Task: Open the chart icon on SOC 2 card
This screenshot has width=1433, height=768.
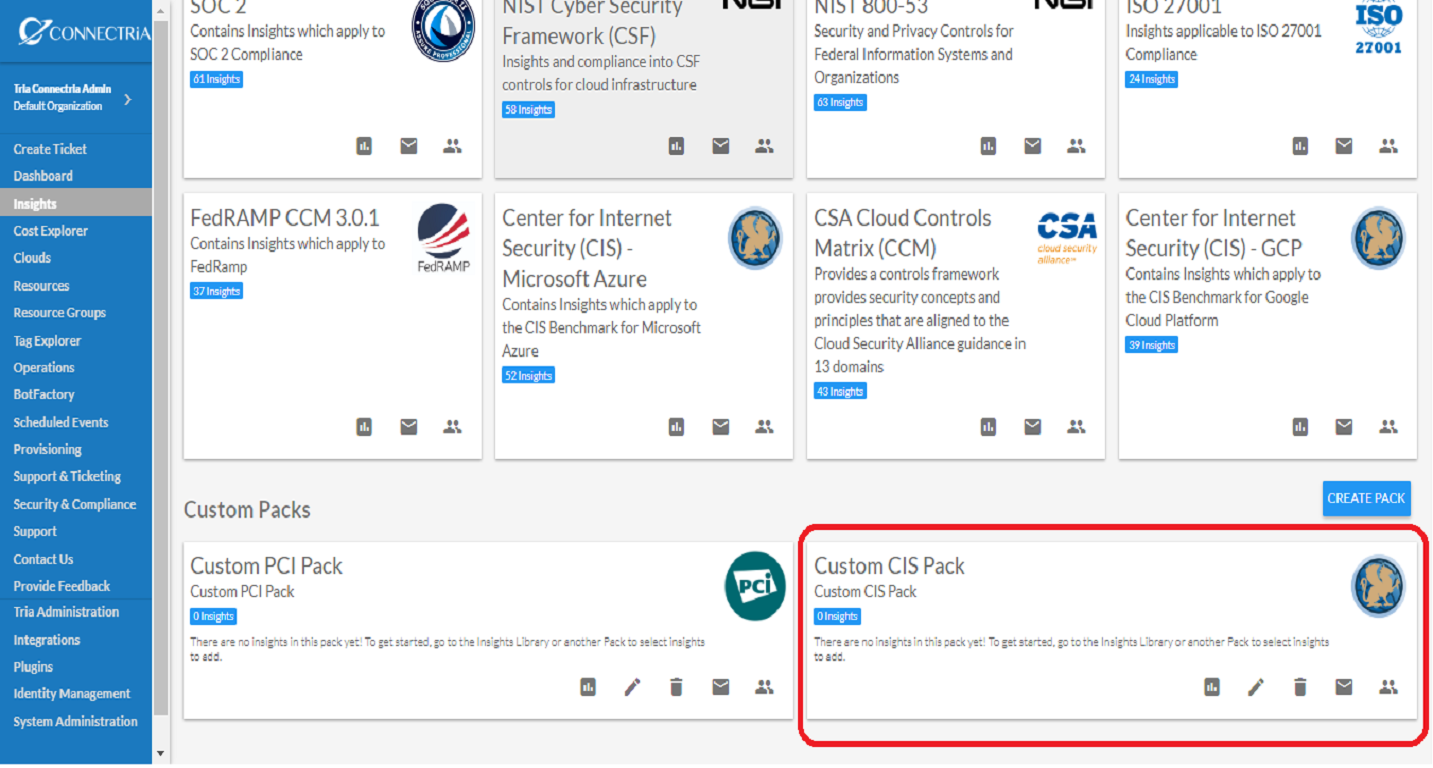Action: (364, 146)
